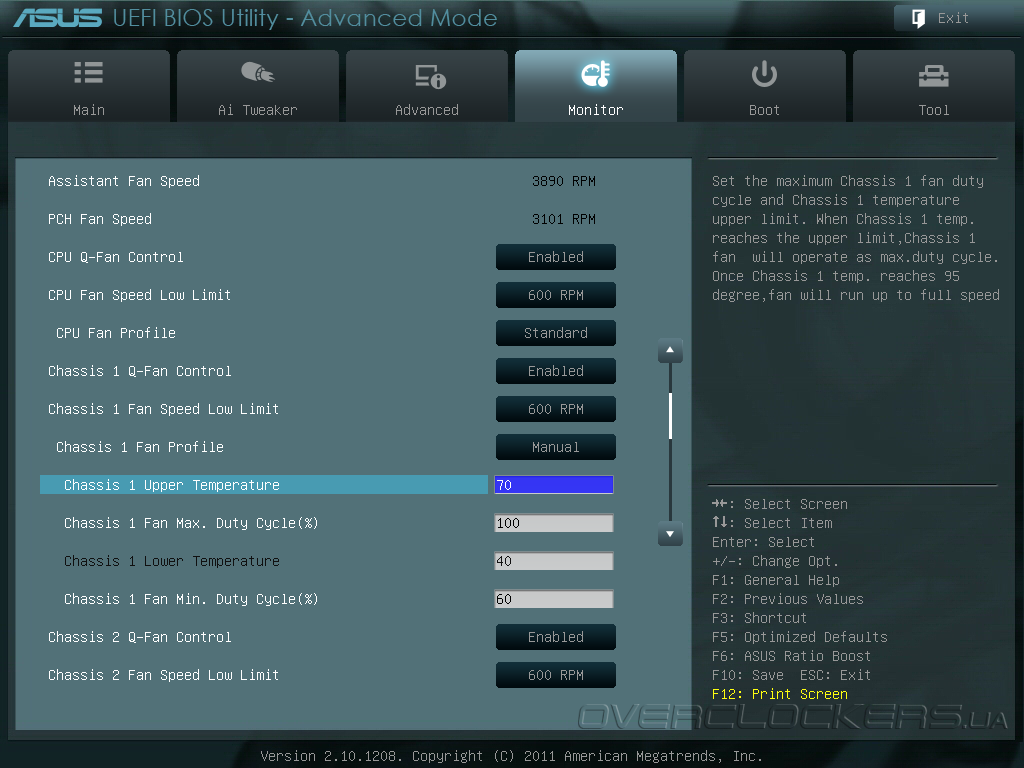Select the Chassis 1 Upper Temperature row label
The width and height of the screenshot is (1024, 768).
tap(172, 485)
